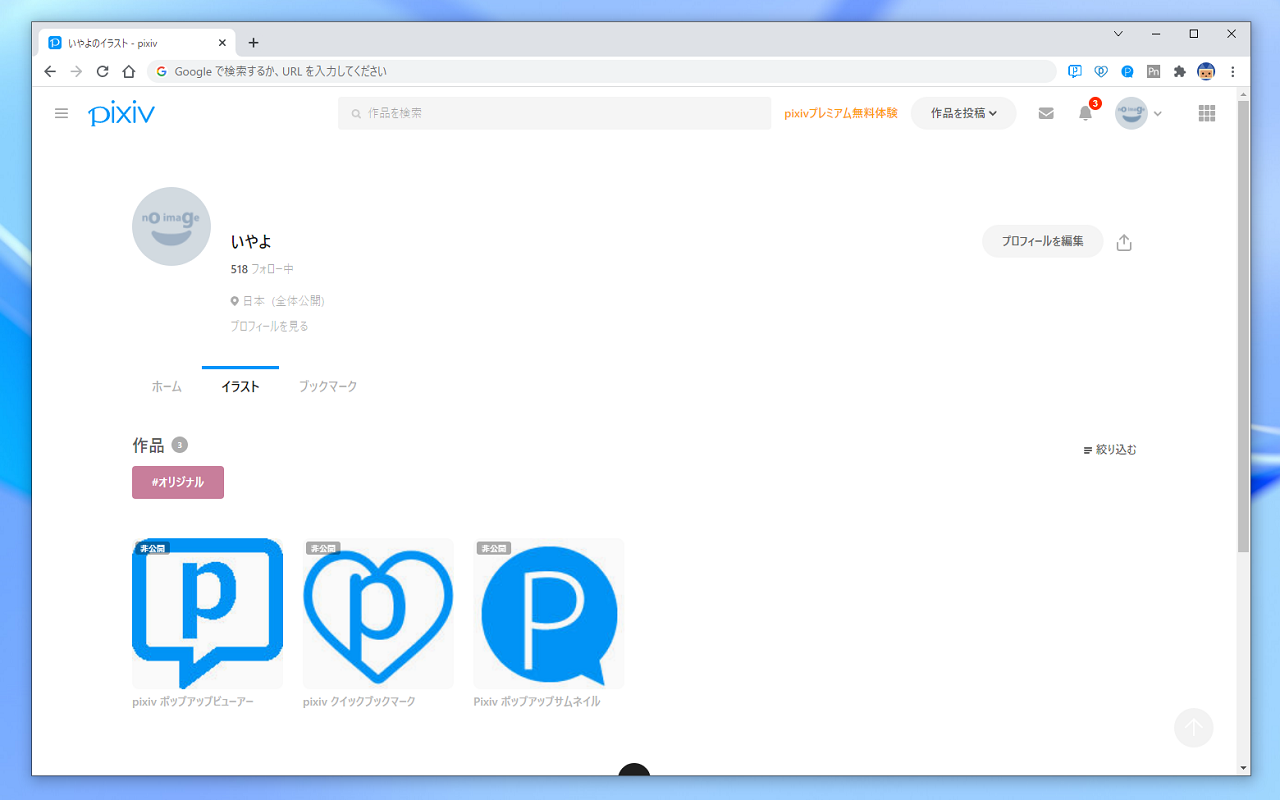This screenshot has height=800, width=1280.
Task: Click the 日本（全体公開）location text
Action: 284,301
